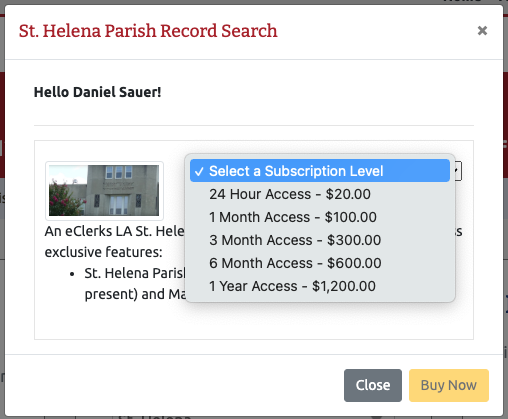Click the St. Helena Parish Record Search heading
This screenshot has width=508, height=419.
click(x=148, y=31)
